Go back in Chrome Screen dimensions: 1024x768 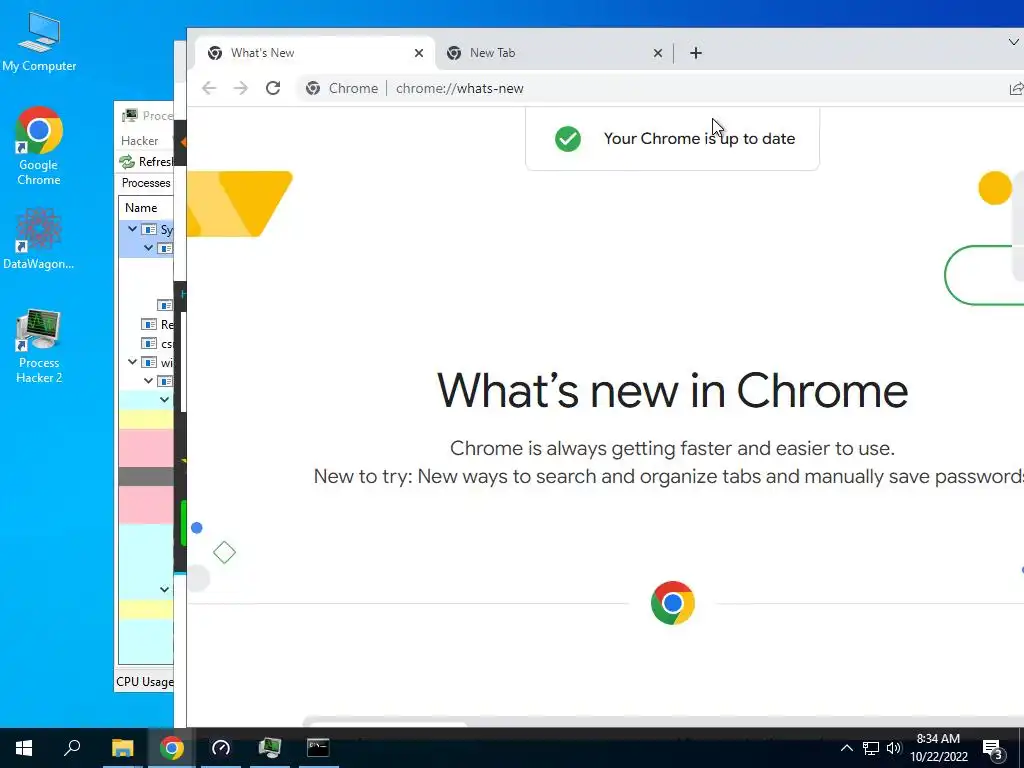click(x=209, y=88)
